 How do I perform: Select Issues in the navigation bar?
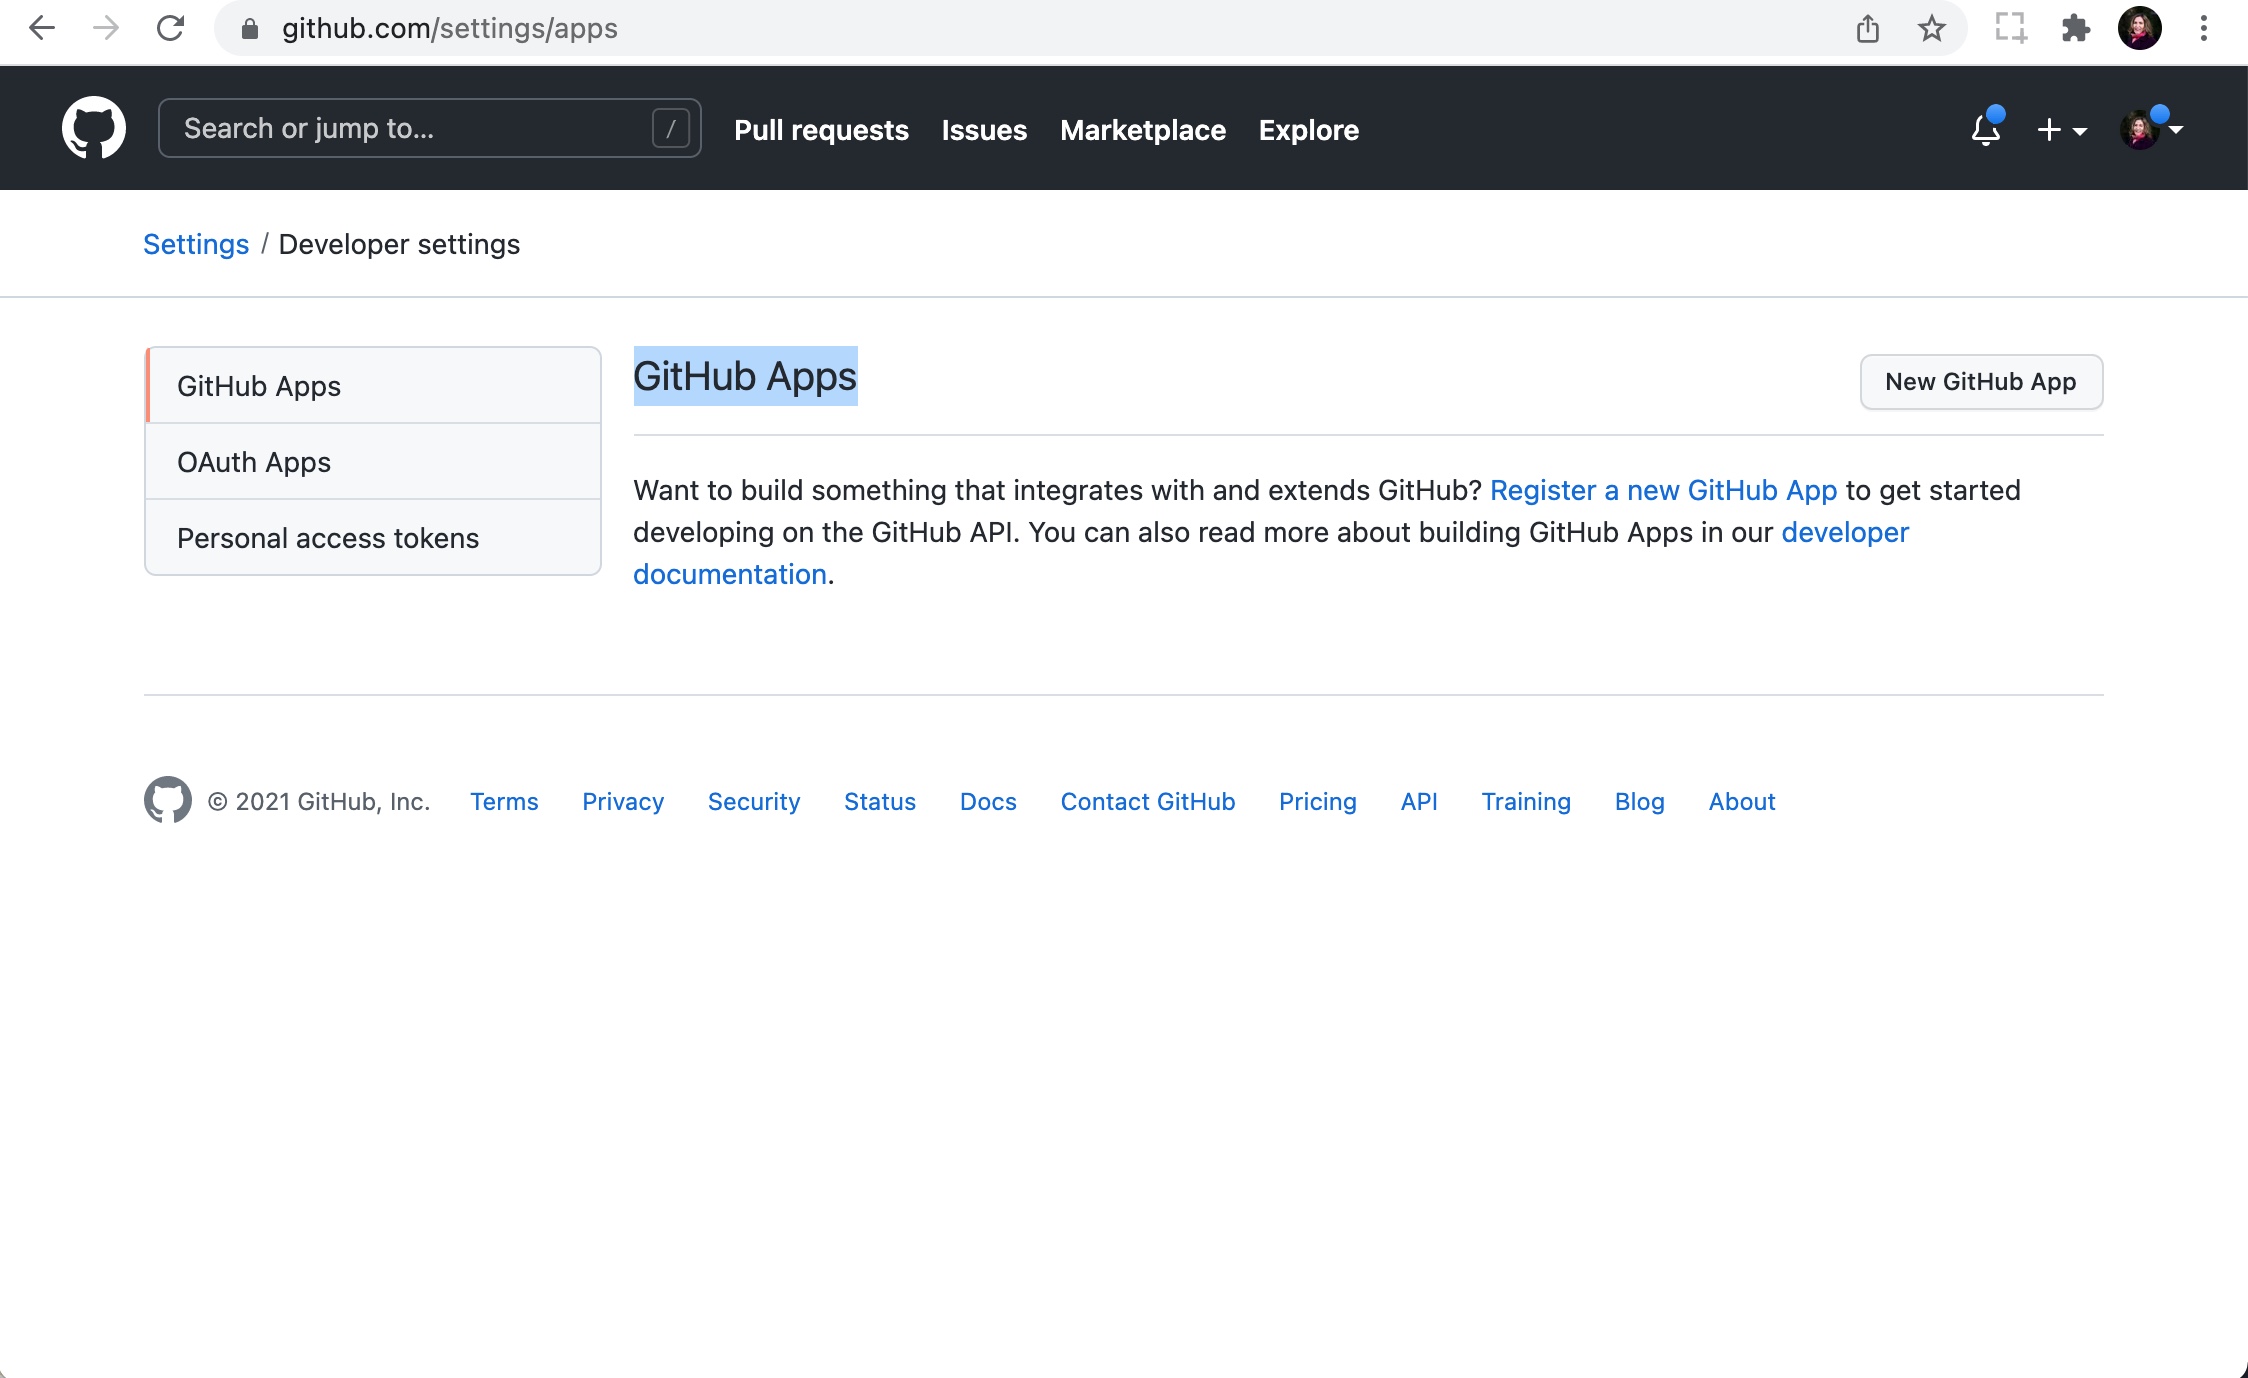(x=984, y=130)
